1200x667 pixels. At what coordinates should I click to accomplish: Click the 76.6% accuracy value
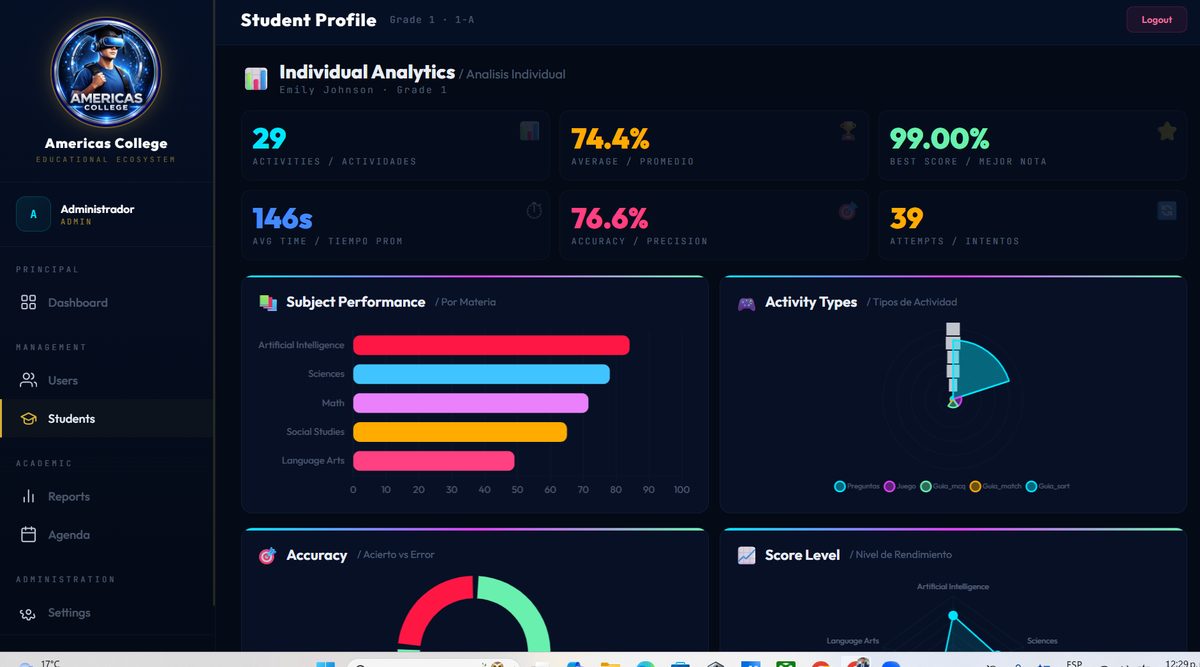pyautogui.click(x=610, y=218)
